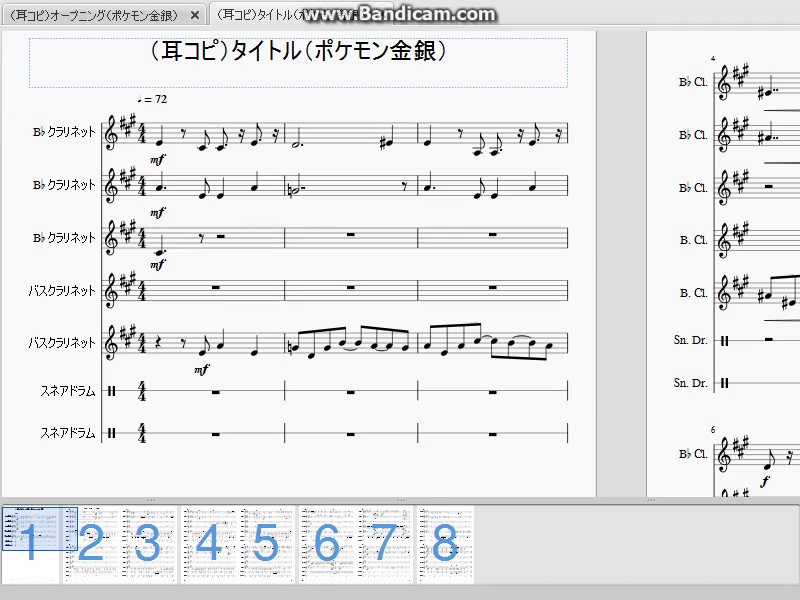Viewport: 800px width, 600px height.
Task: Jump to page 7 thumbnail in the navigator
Action: point(385,544)
